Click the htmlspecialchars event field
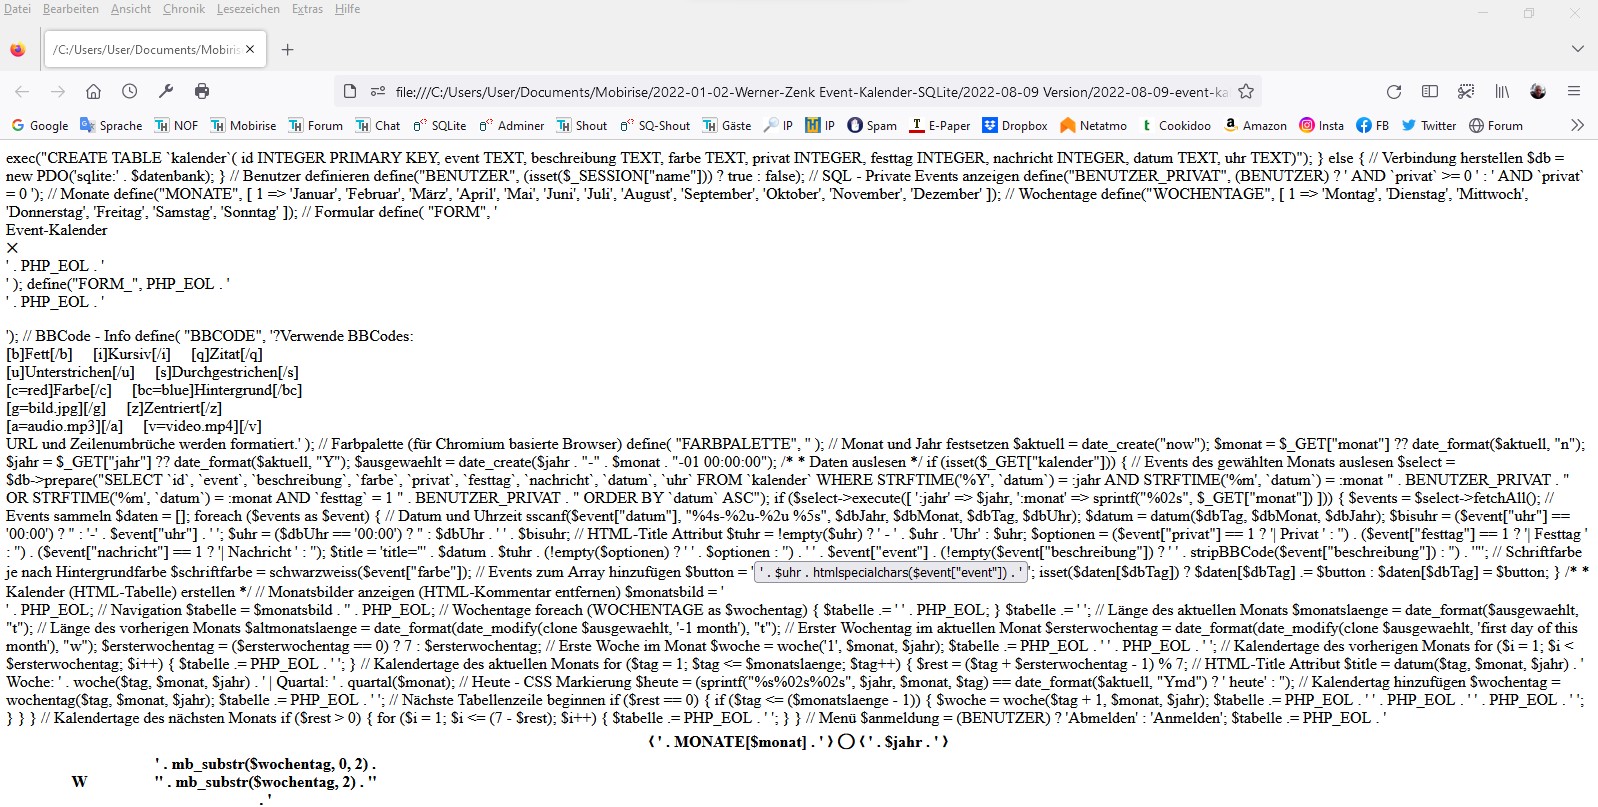Viewport: 1598px width, 807px height. click(x=890, y=573)
